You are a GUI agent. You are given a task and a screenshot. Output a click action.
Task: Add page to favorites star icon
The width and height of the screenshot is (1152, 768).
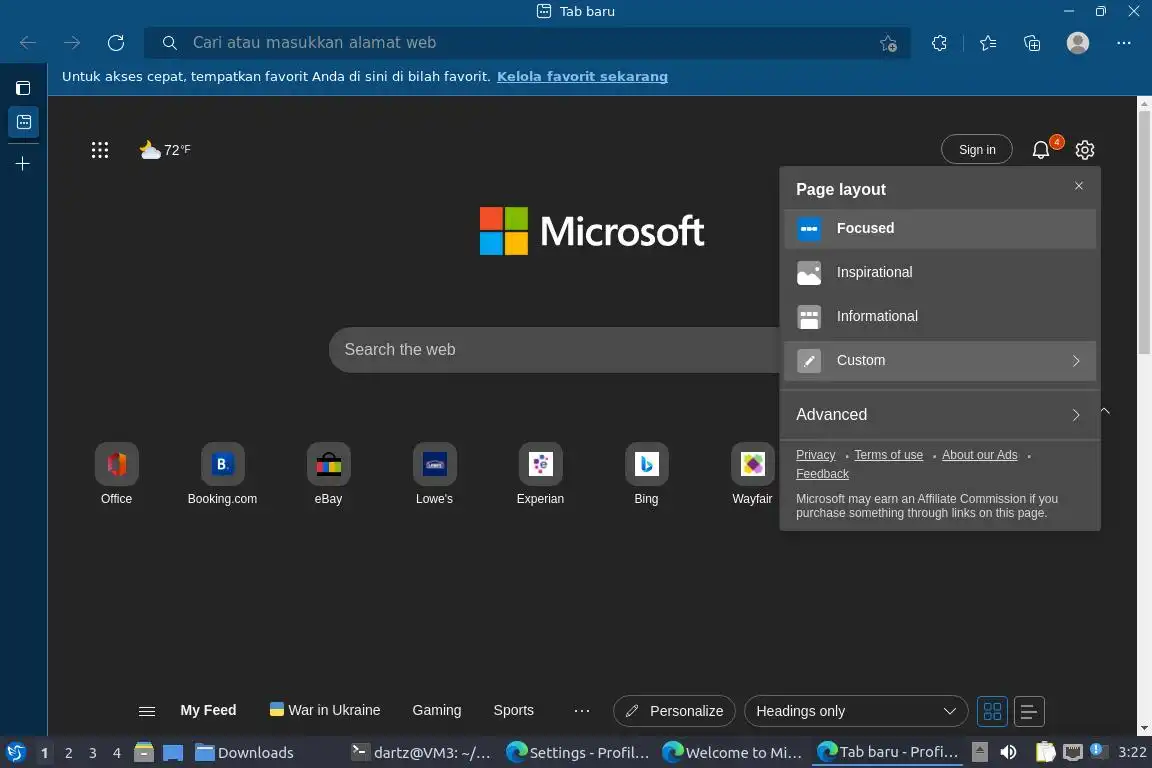pyautogui.click(x=888, y=43)
